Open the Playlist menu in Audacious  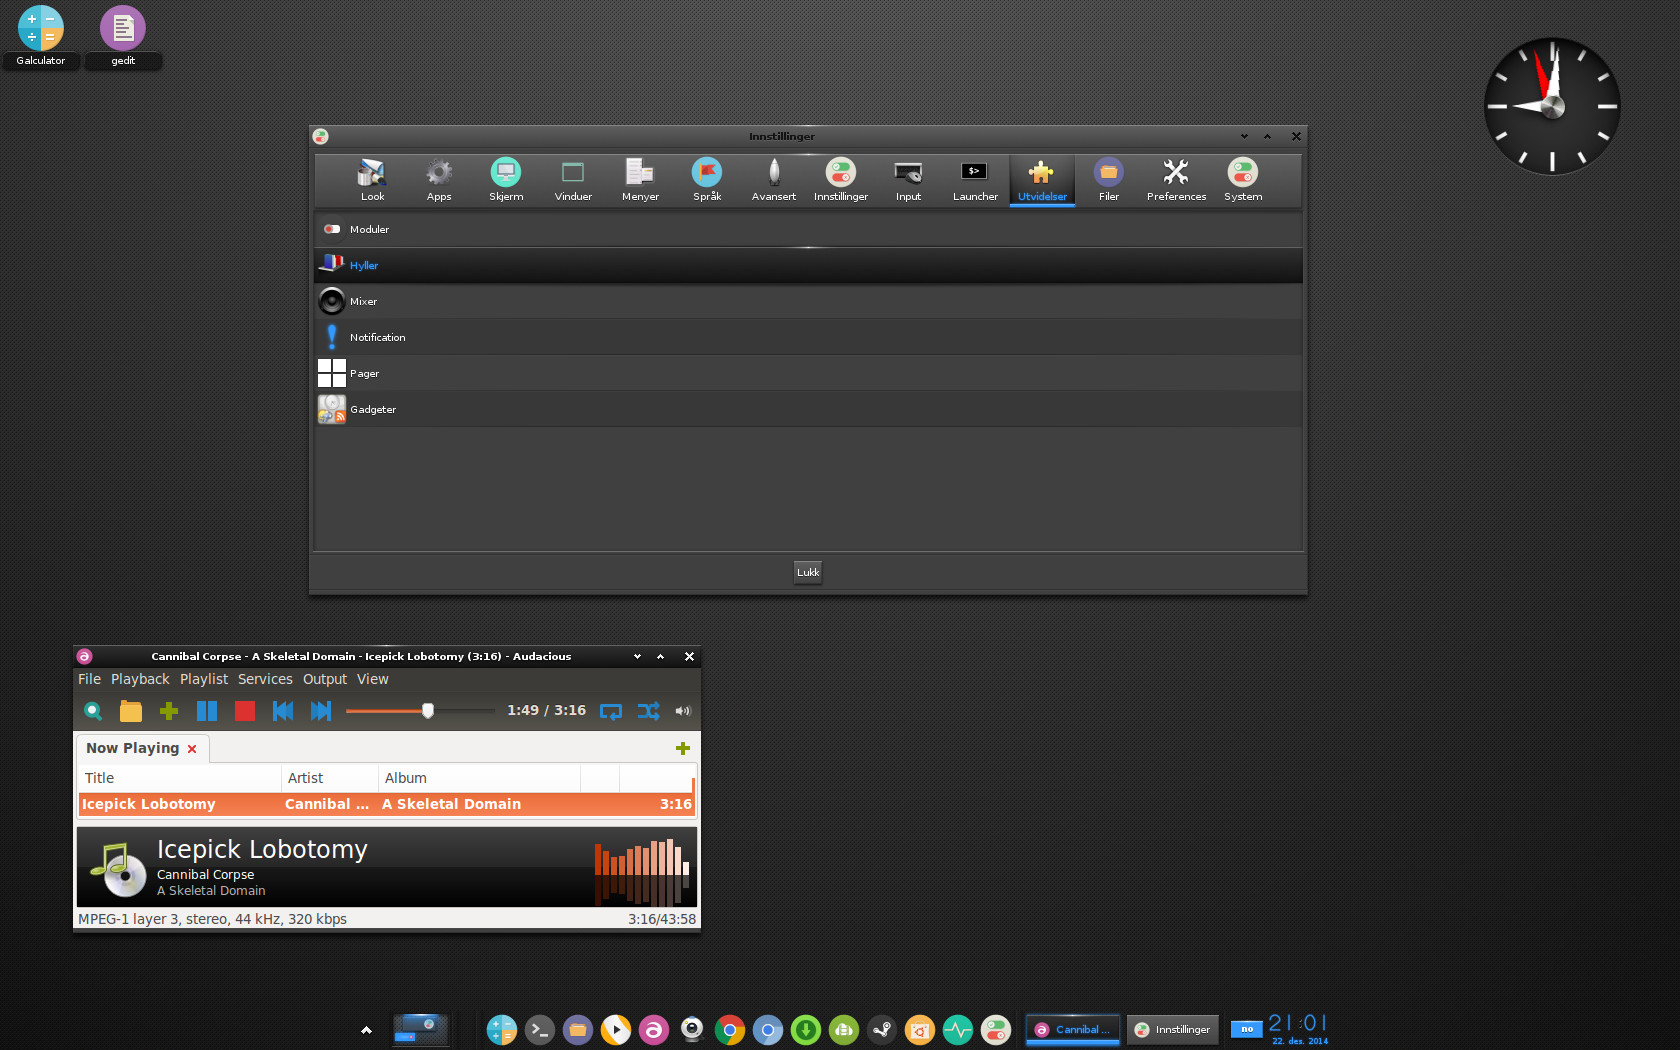pyautogui.click(x=204, y=679)
